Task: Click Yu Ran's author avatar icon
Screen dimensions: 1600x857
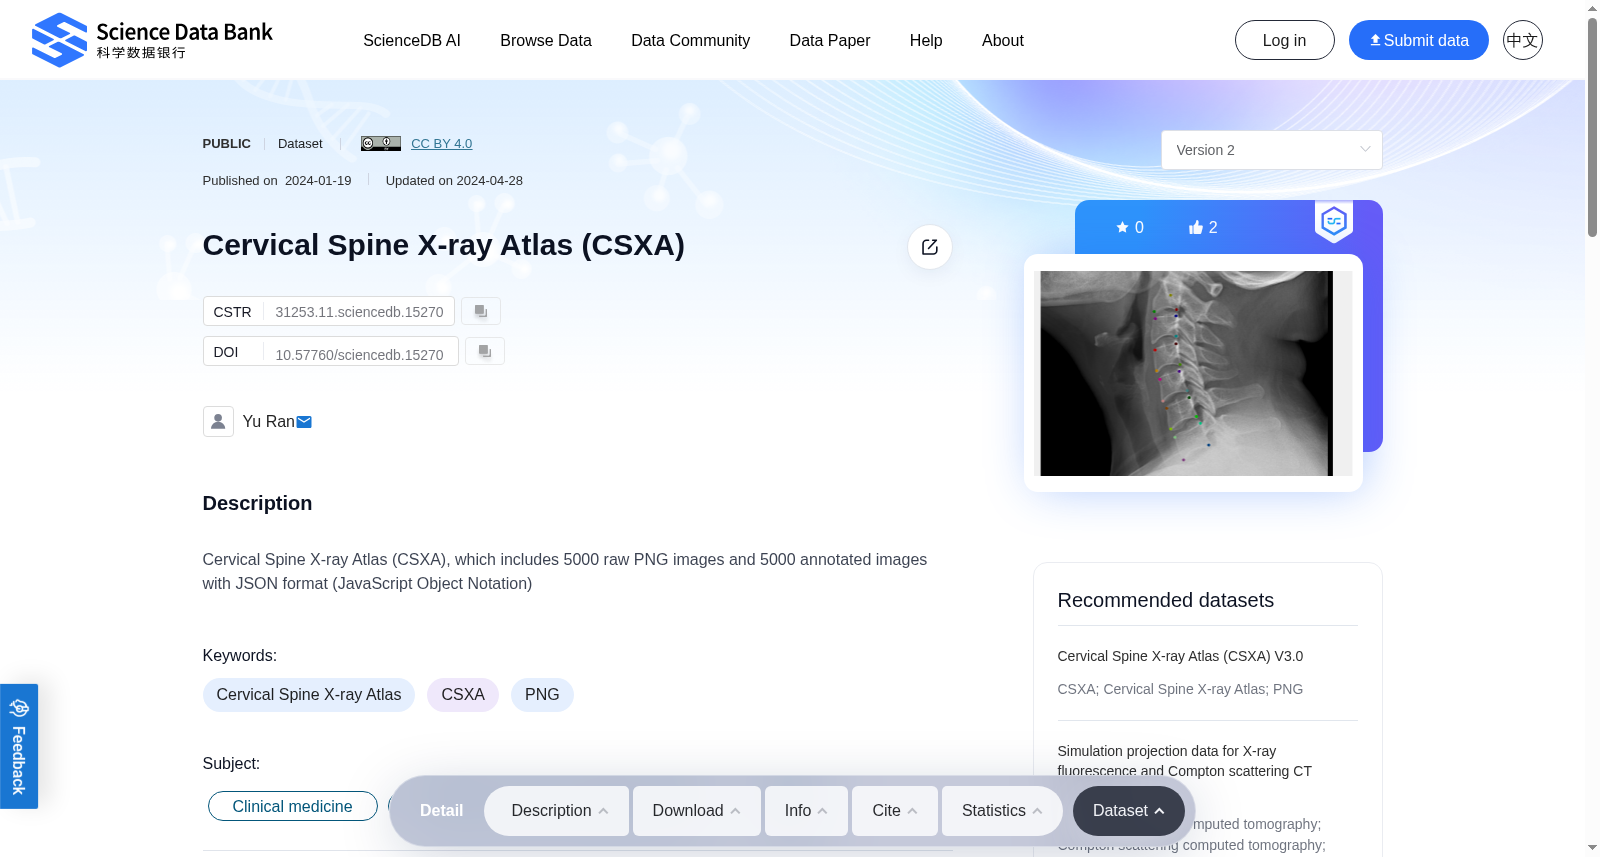Action: pyautogui.click(x=218, y=422)
